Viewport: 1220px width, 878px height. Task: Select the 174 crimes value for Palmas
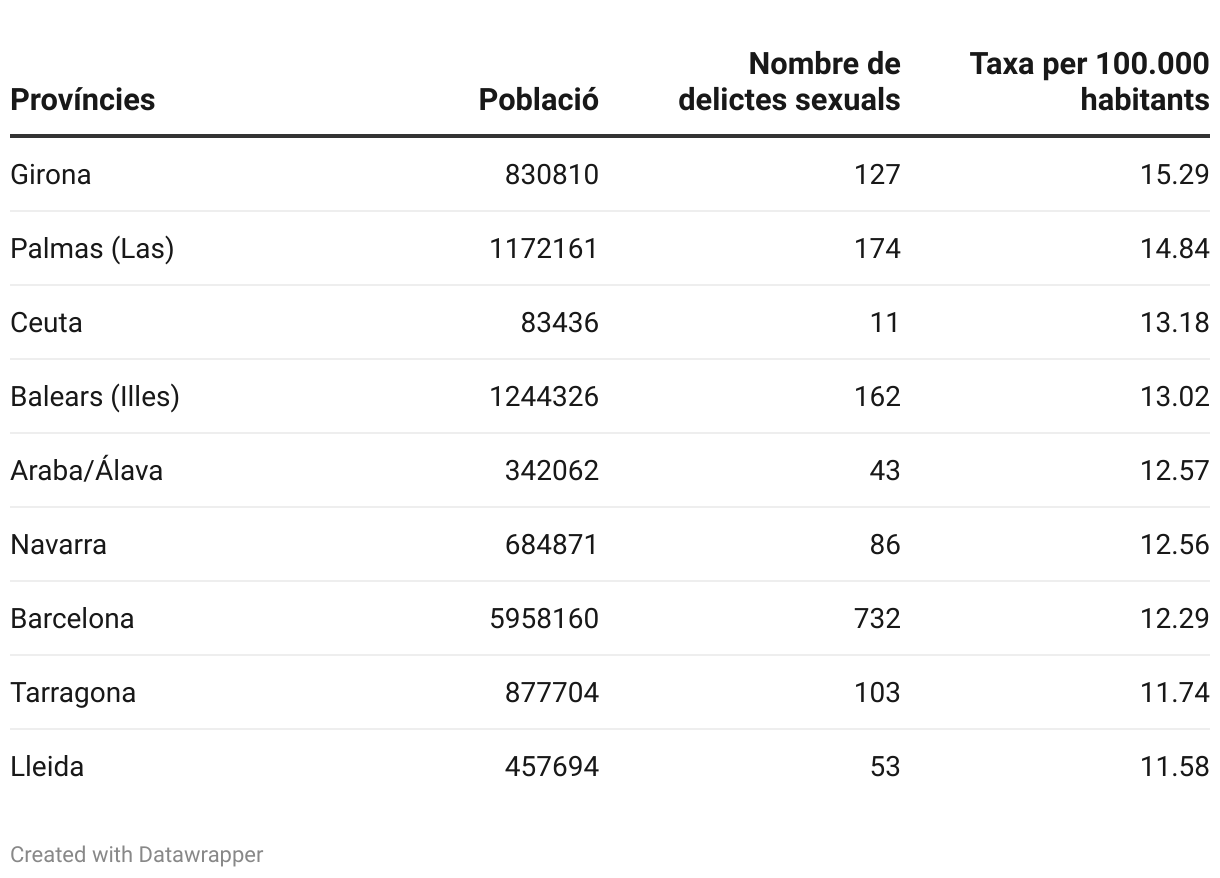click(x=877, y=248)
